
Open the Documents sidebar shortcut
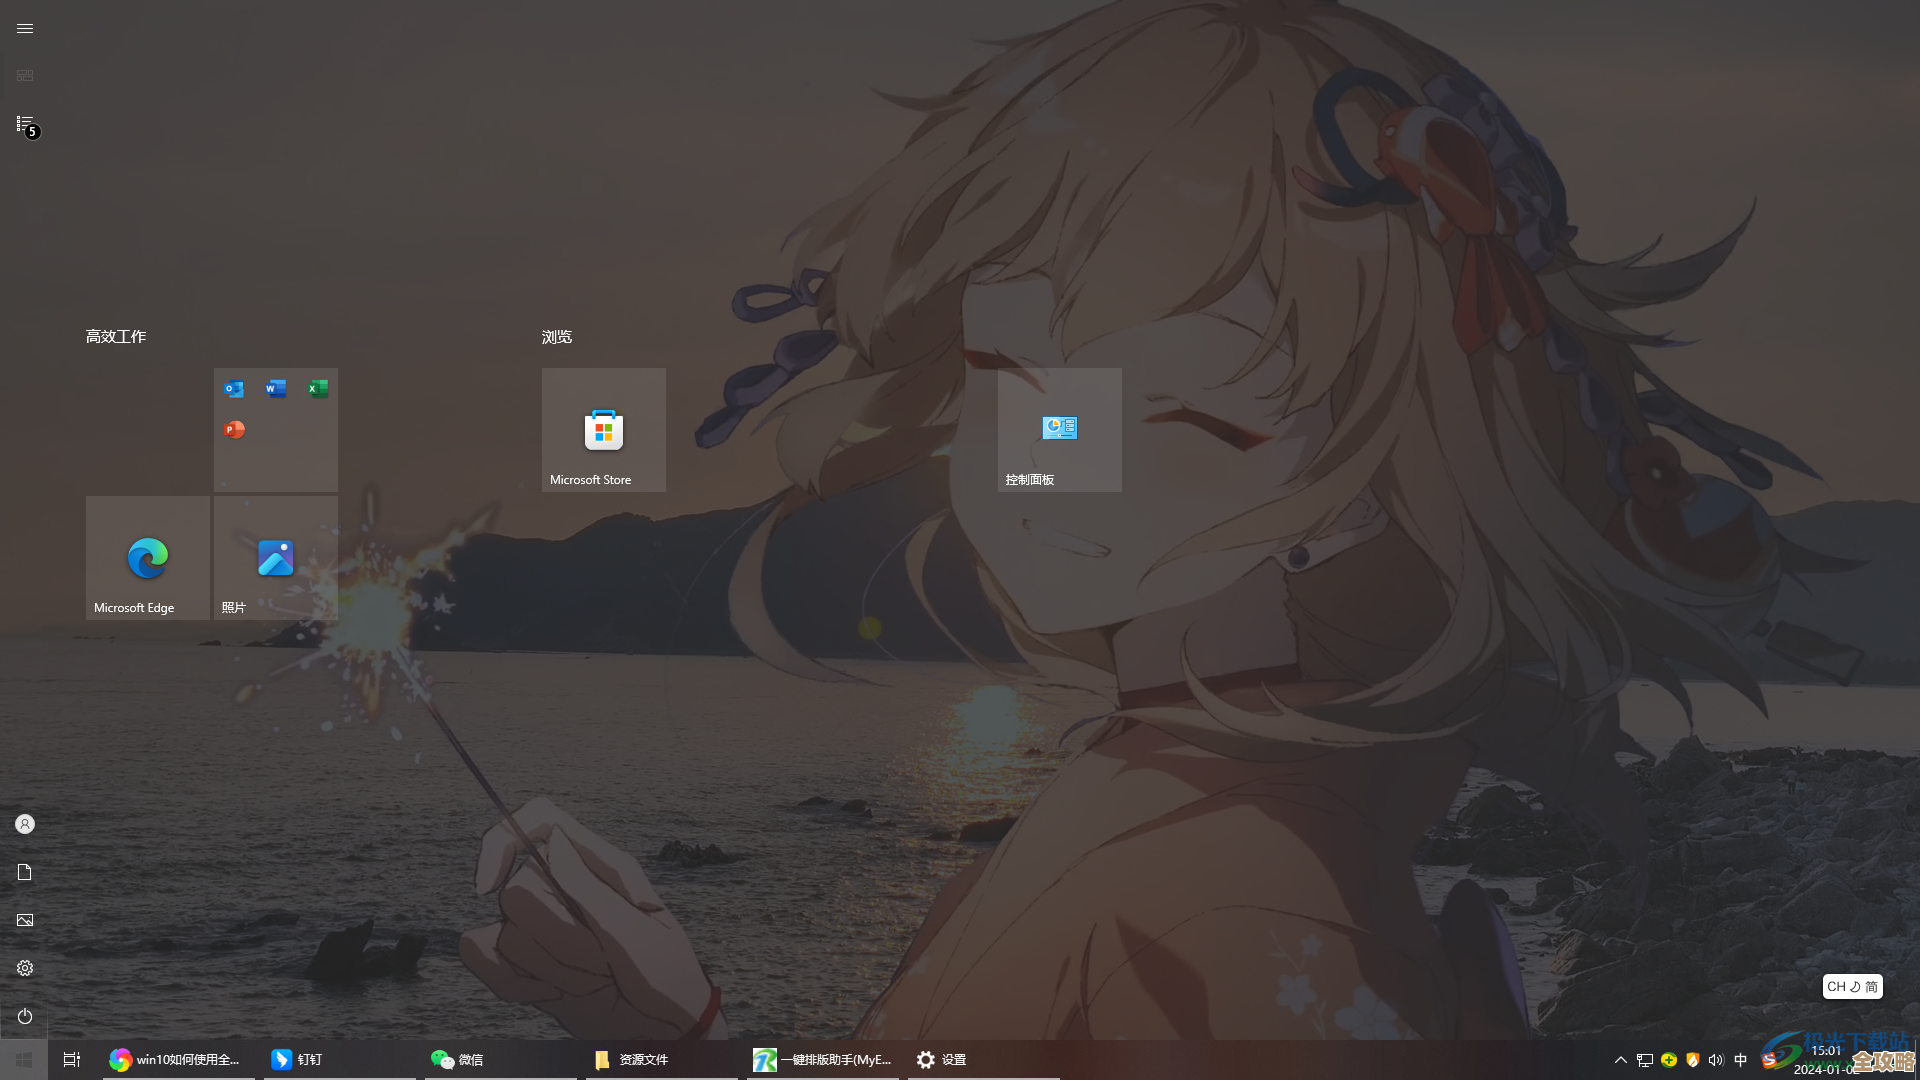pyautogui.click(x=25, y=872)
